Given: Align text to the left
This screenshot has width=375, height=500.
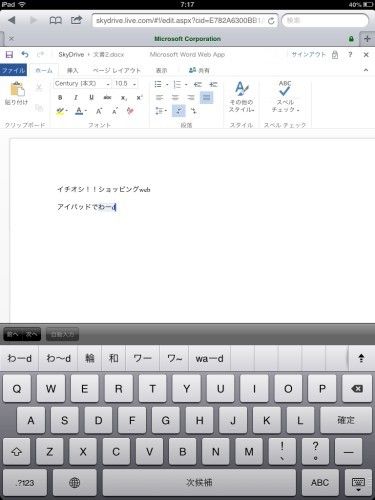Looking at the screenshot, I should (x=159, y=97).
